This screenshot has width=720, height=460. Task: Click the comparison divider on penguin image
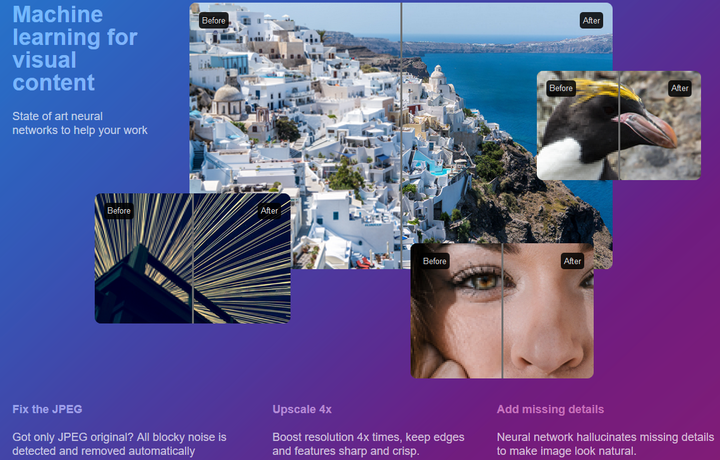click(x=619, y=125)
